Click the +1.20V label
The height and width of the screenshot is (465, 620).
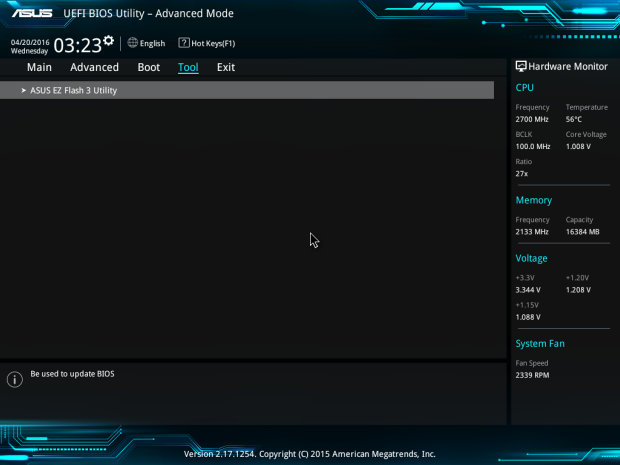[x=577, y=278]
